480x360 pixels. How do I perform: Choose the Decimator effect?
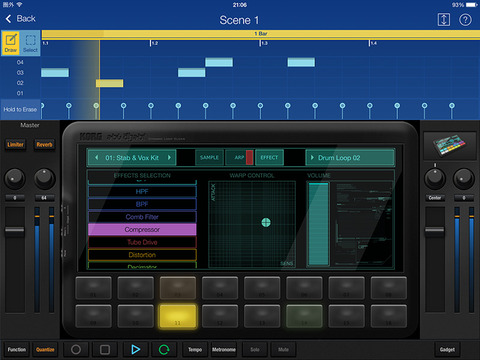[142, 266]
